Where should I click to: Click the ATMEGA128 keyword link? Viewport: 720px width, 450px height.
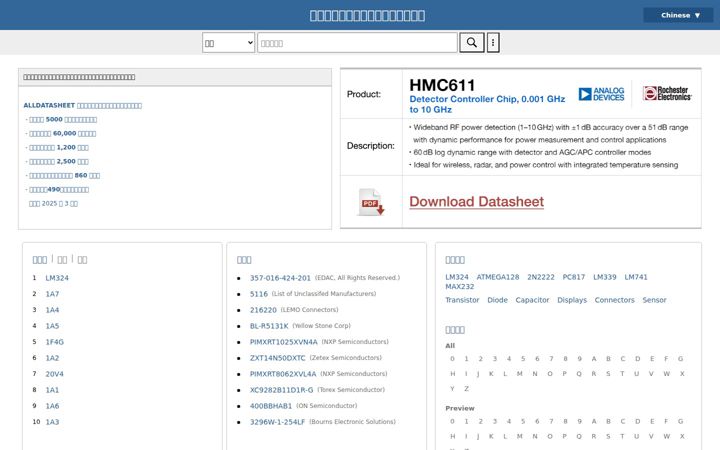coord(498,277)
